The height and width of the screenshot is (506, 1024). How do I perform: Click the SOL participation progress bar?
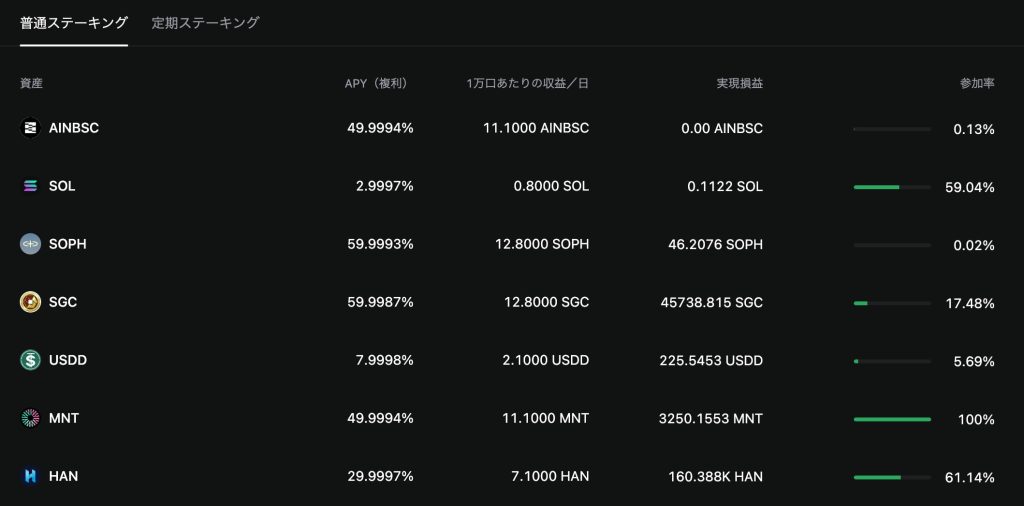coord(892,187)
